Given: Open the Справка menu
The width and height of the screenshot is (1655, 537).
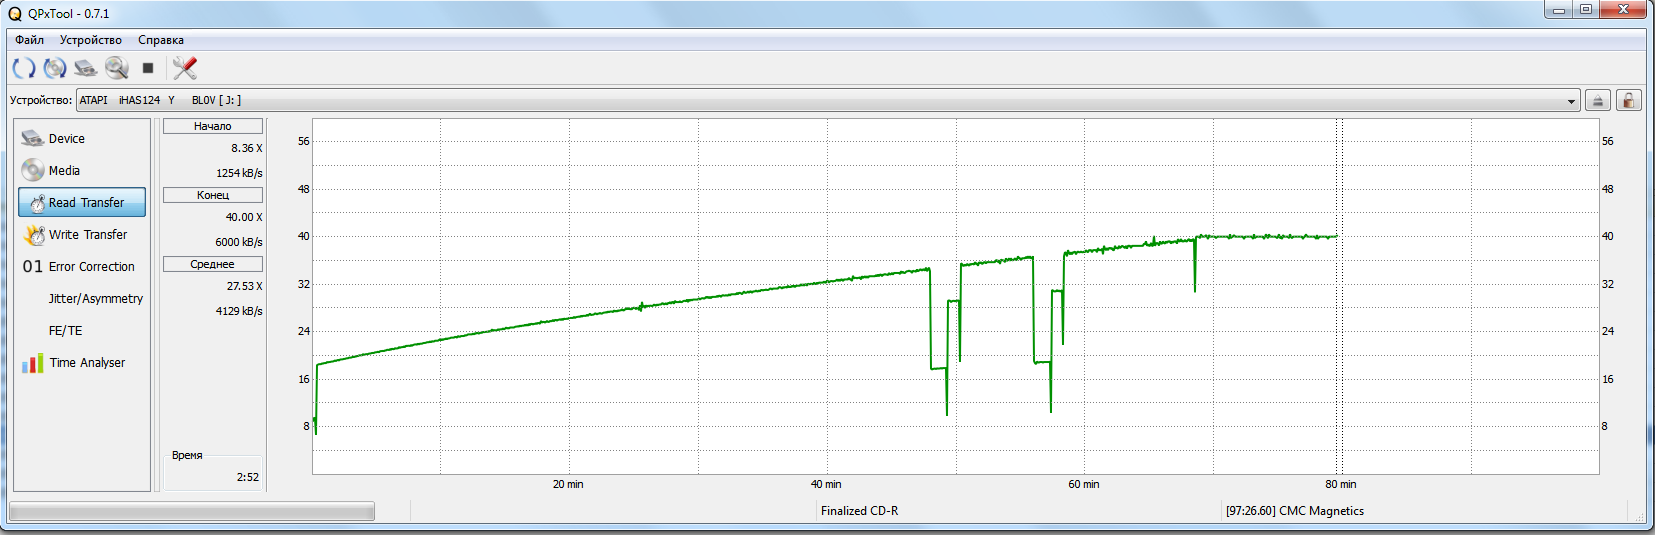Looking at the screenshot, I should tap(161, 40).
